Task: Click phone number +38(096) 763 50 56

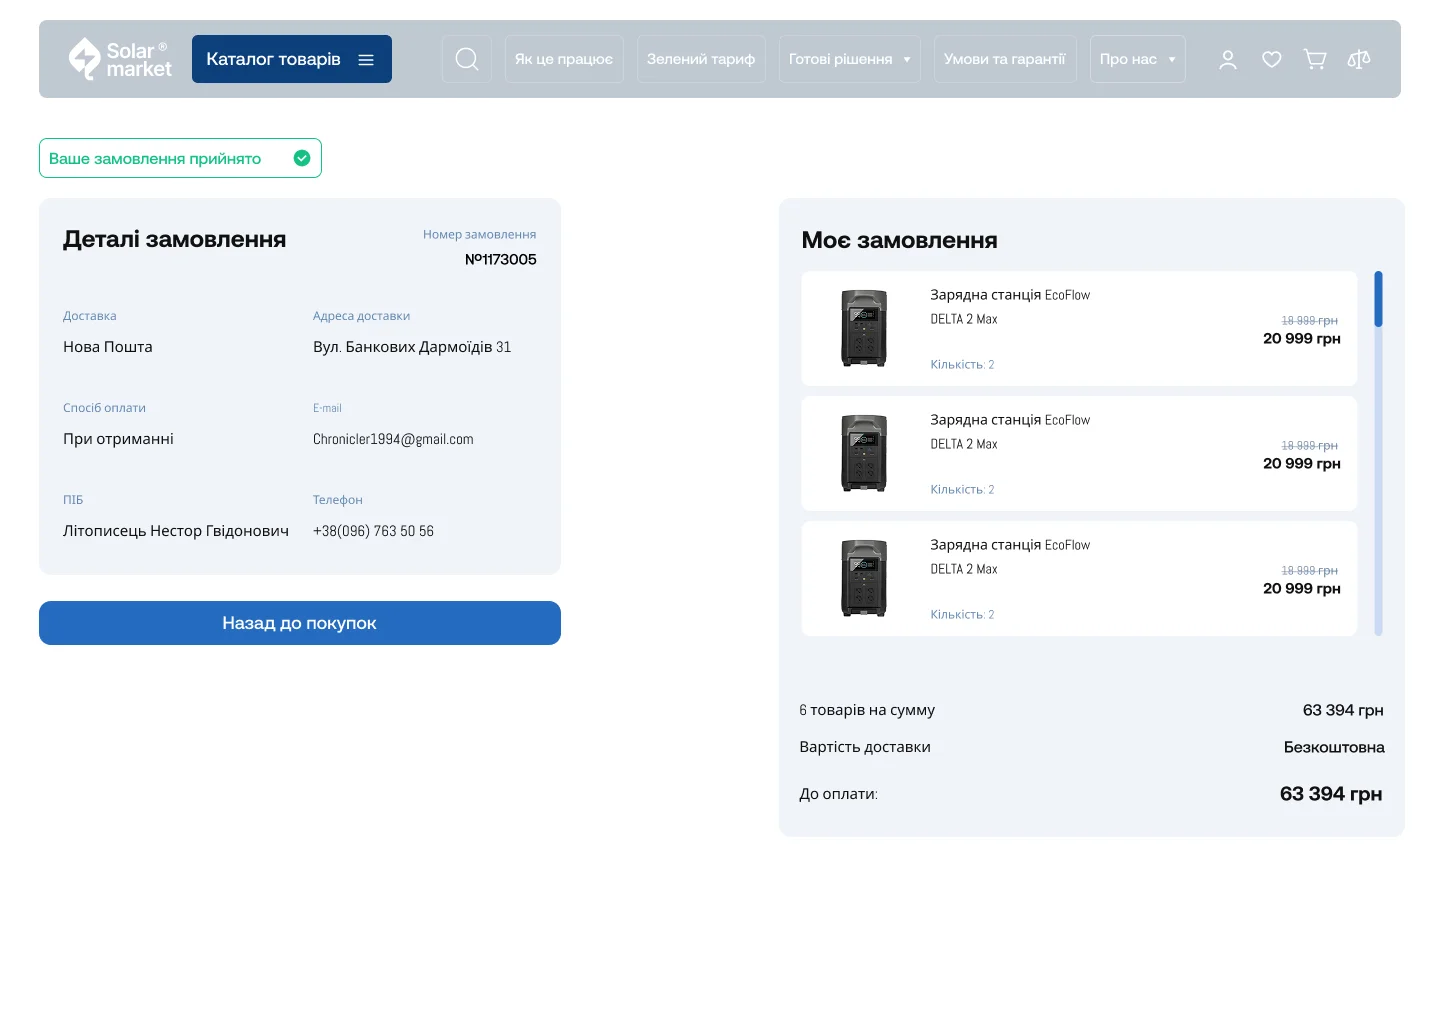Action: (373, 531)
